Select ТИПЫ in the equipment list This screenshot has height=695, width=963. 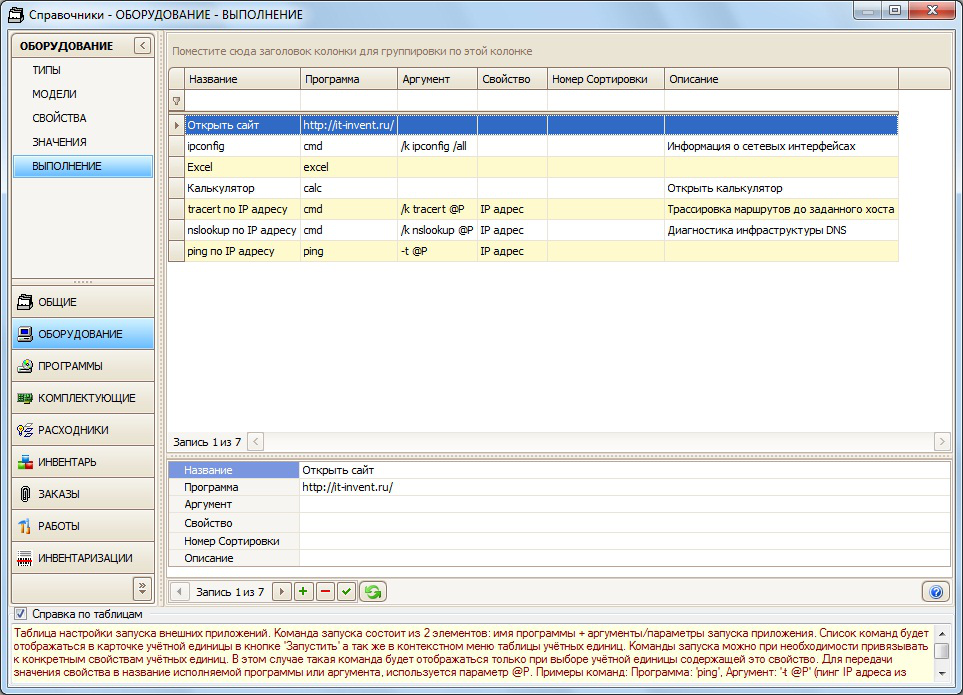46,70
